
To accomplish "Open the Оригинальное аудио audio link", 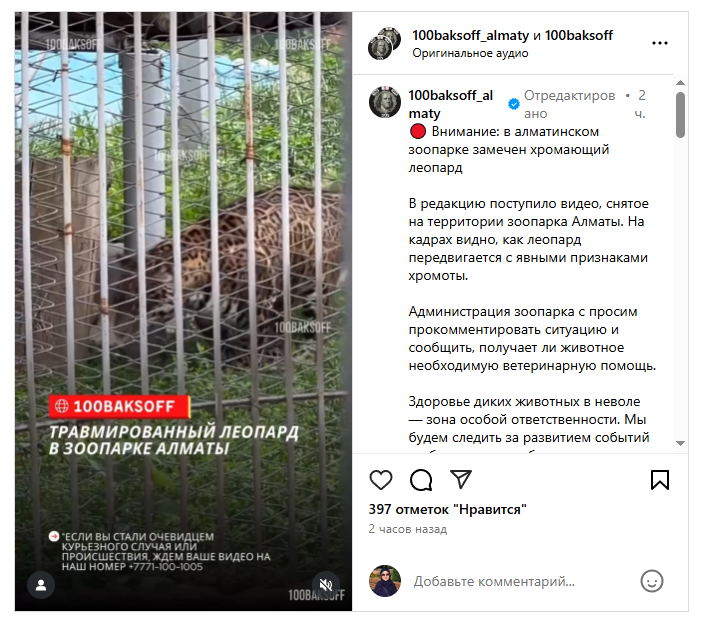I will [x=470, y=53].
